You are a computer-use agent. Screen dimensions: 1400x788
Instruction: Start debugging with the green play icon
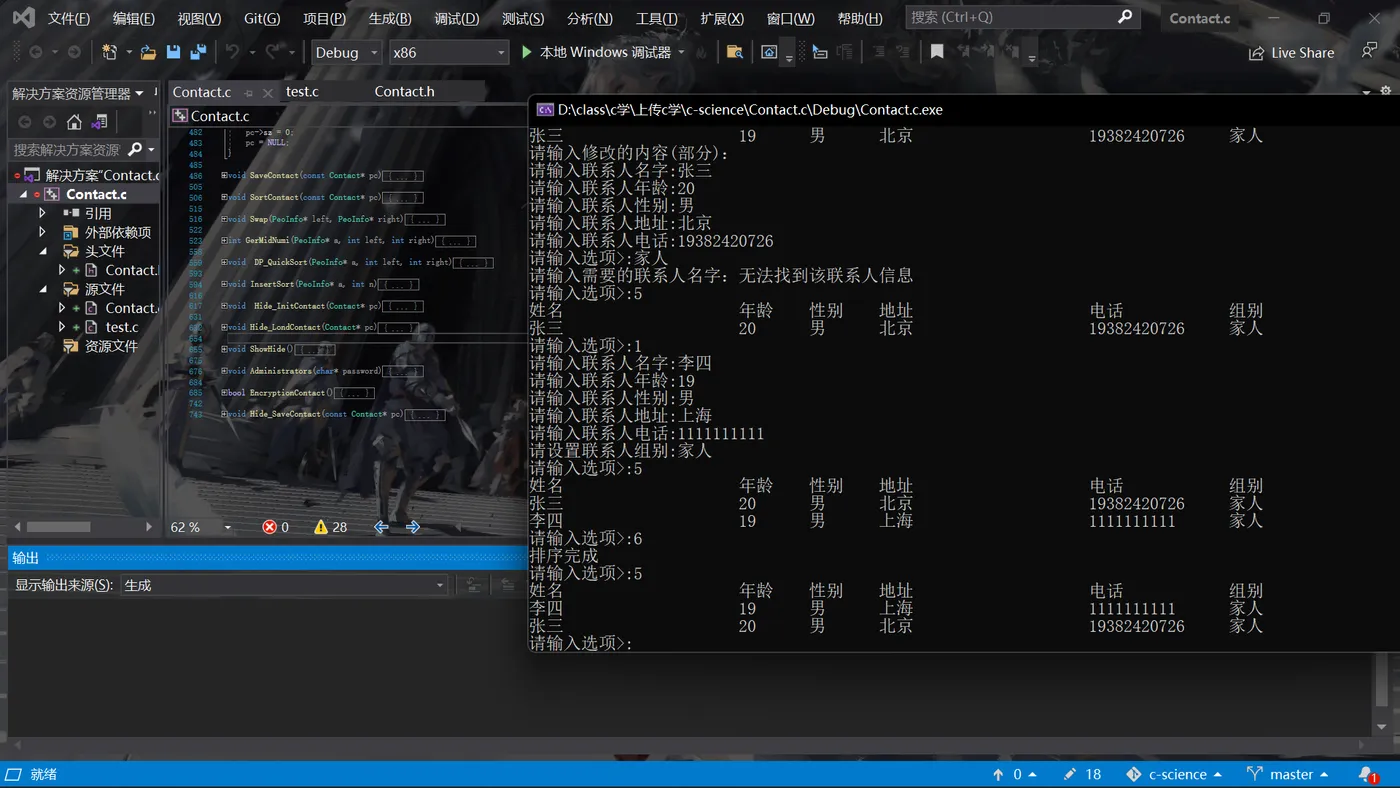(527, 52)
